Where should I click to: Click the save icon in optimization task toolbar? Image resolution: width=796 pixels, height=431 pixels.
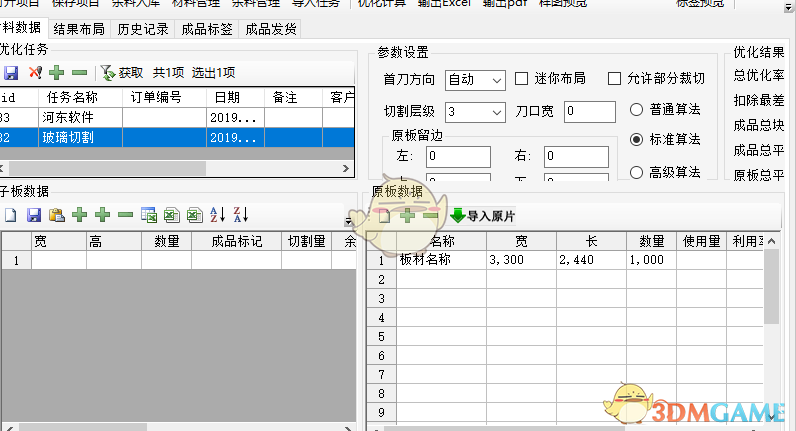[x=11, y=73]
